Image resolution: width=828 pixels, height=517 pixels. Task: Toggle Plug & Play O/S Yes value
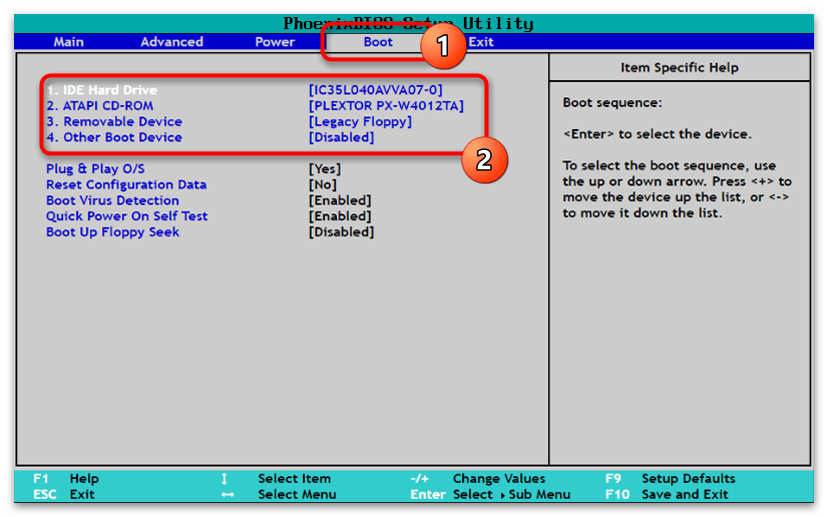(324, 169)
